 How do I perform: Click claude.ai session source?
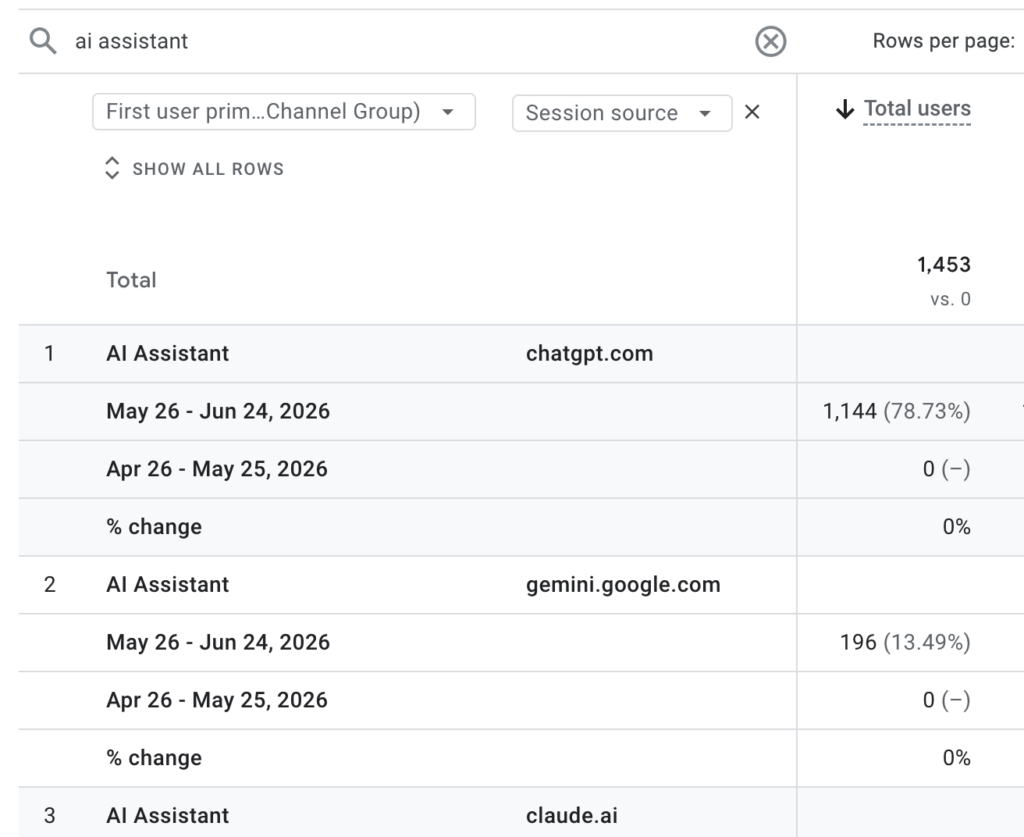571,815
